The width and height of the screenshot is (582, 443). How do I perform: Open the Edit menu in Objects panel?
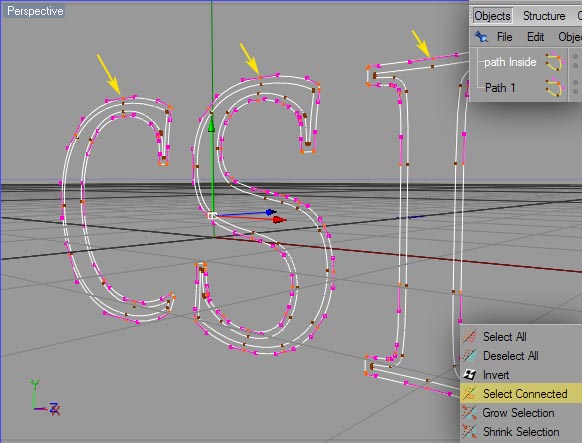coord(535,37)
